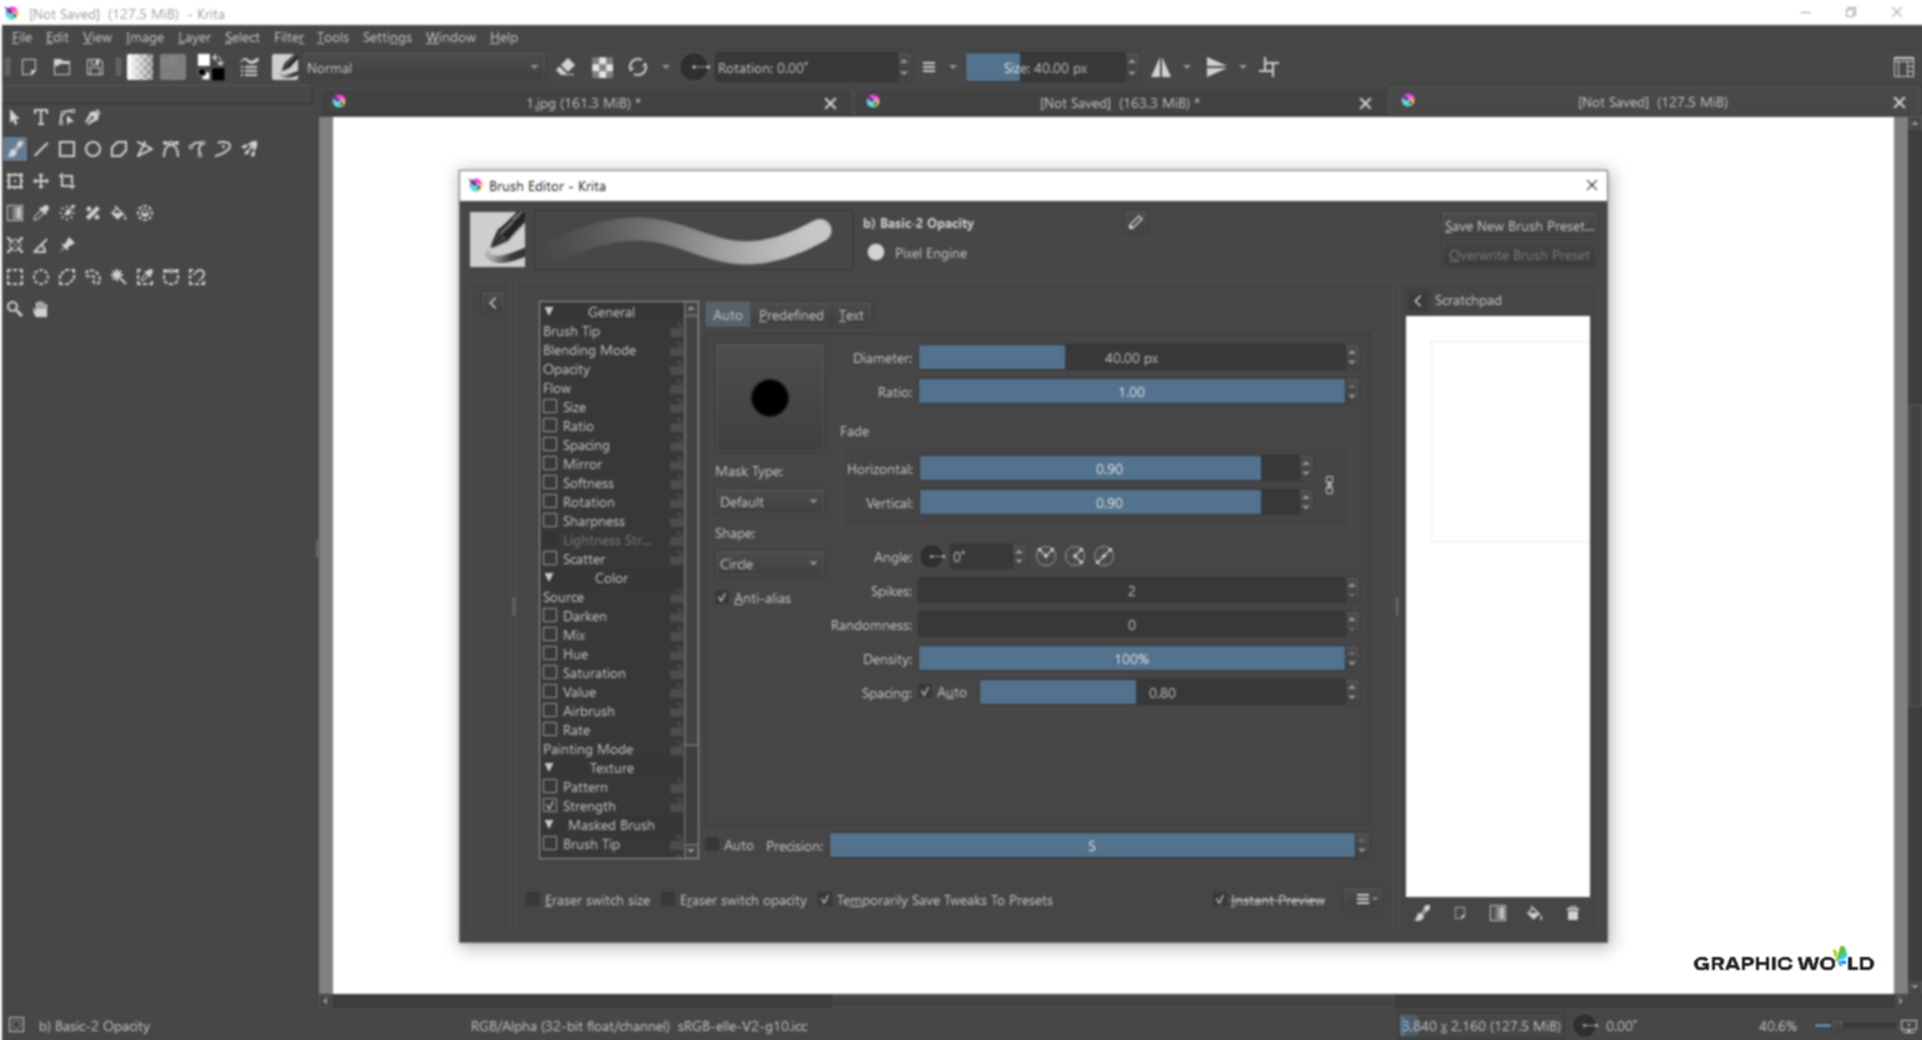Switch to the 1.jpg document tab

pos(585,103)
